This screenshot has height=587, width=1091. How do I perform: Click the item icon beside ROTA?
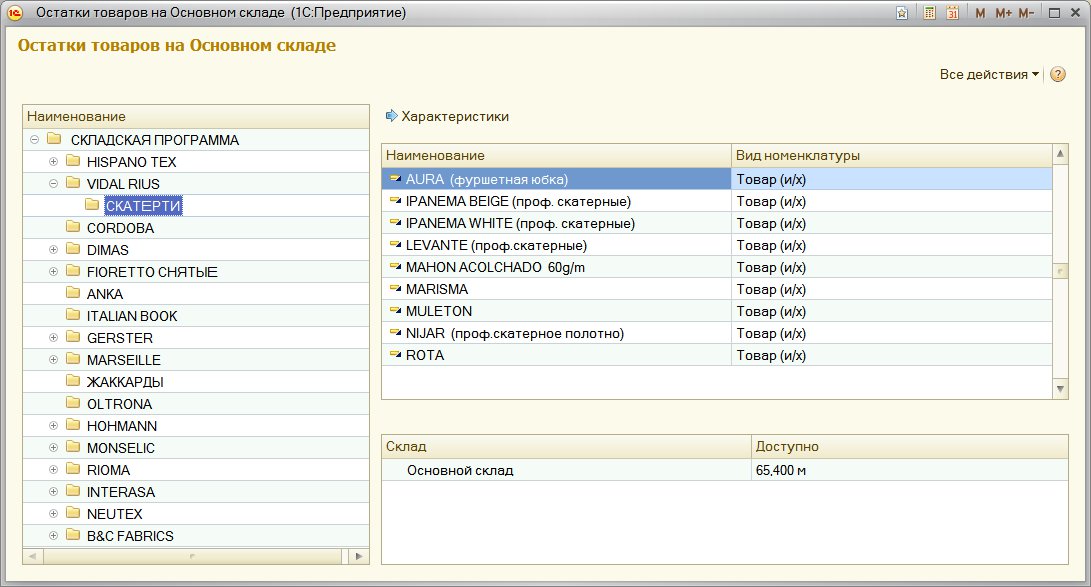point(395,355)
